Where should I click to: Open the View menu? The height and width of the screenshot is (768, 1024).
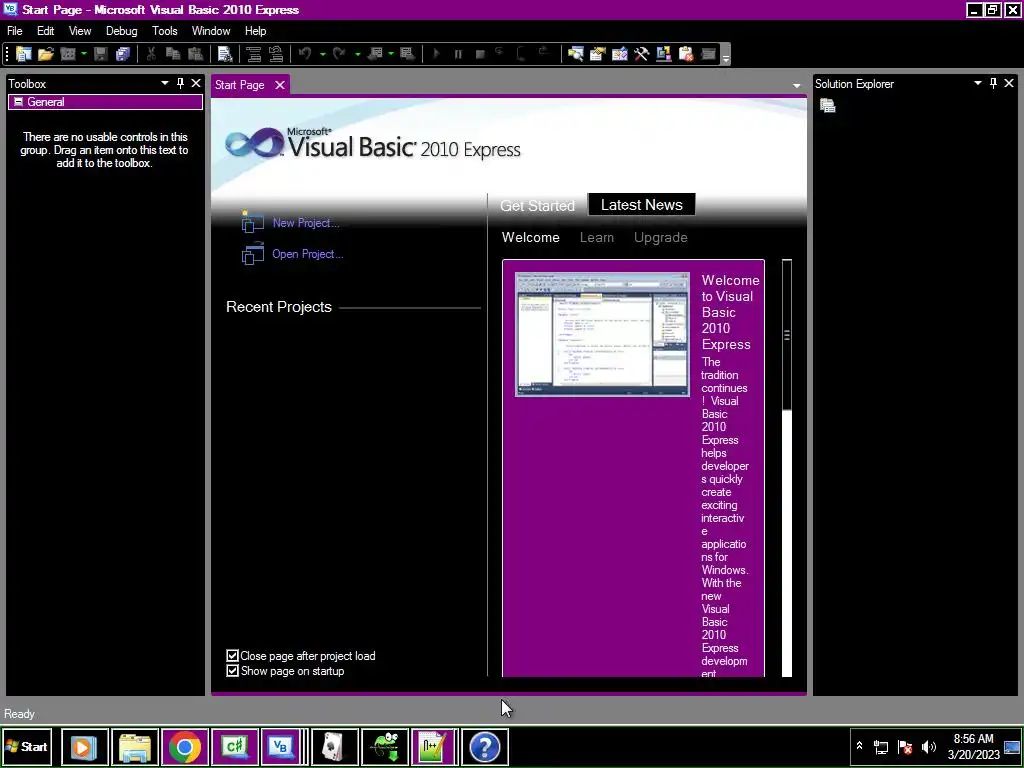point(80,31)
